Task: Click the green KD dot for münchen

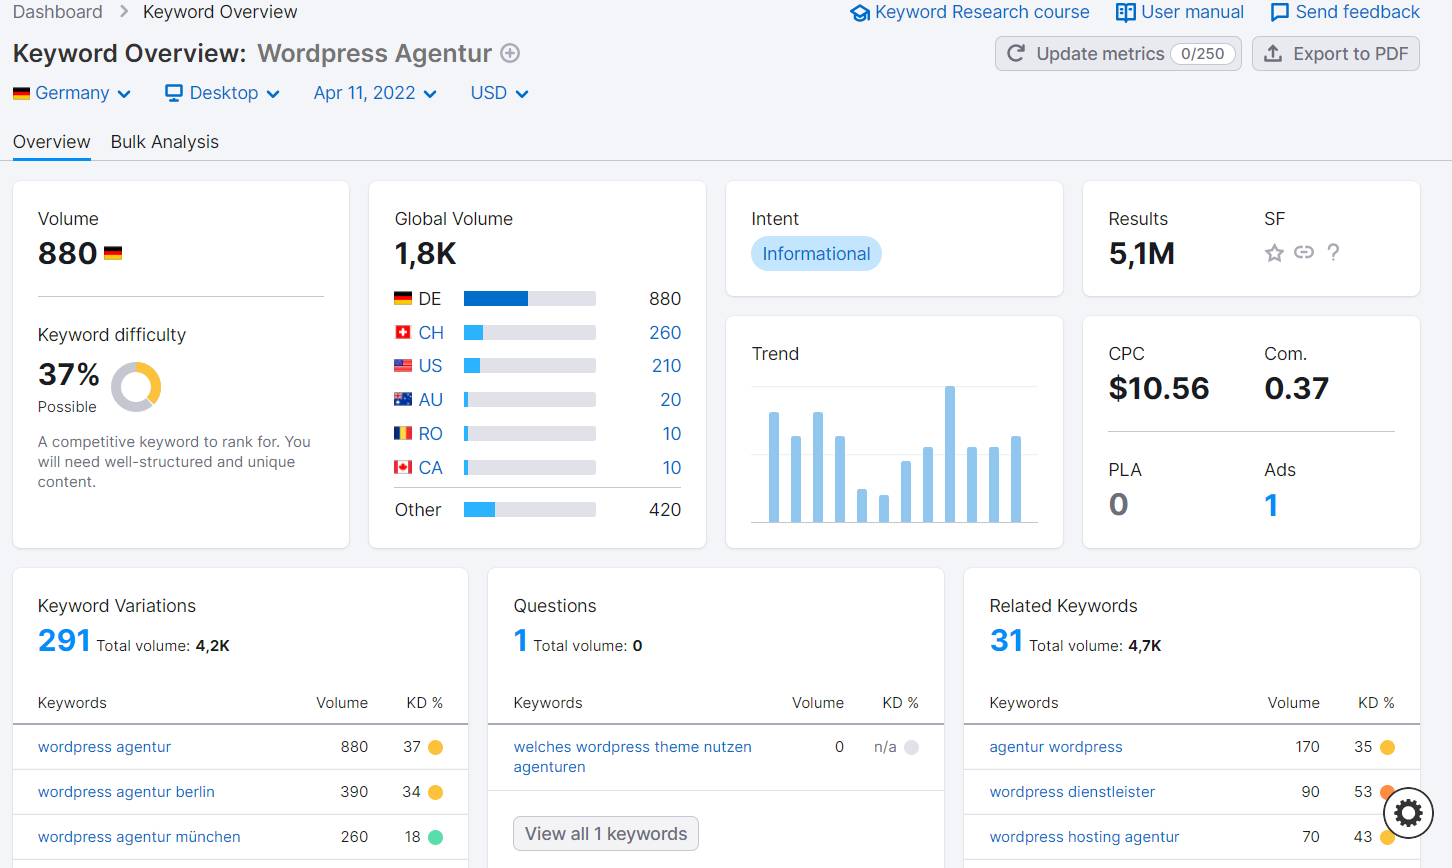Action: pos(436,837)
